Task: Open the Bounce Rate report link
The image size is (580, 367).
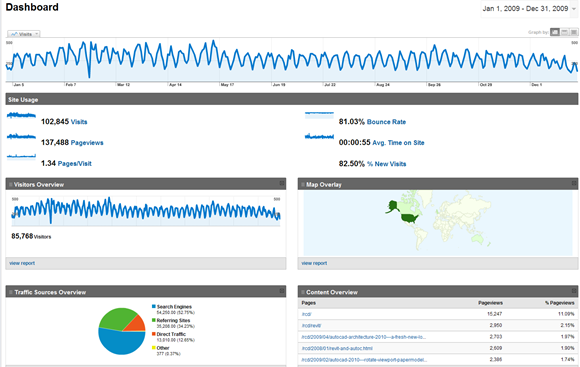Action: tap(386, 122)
